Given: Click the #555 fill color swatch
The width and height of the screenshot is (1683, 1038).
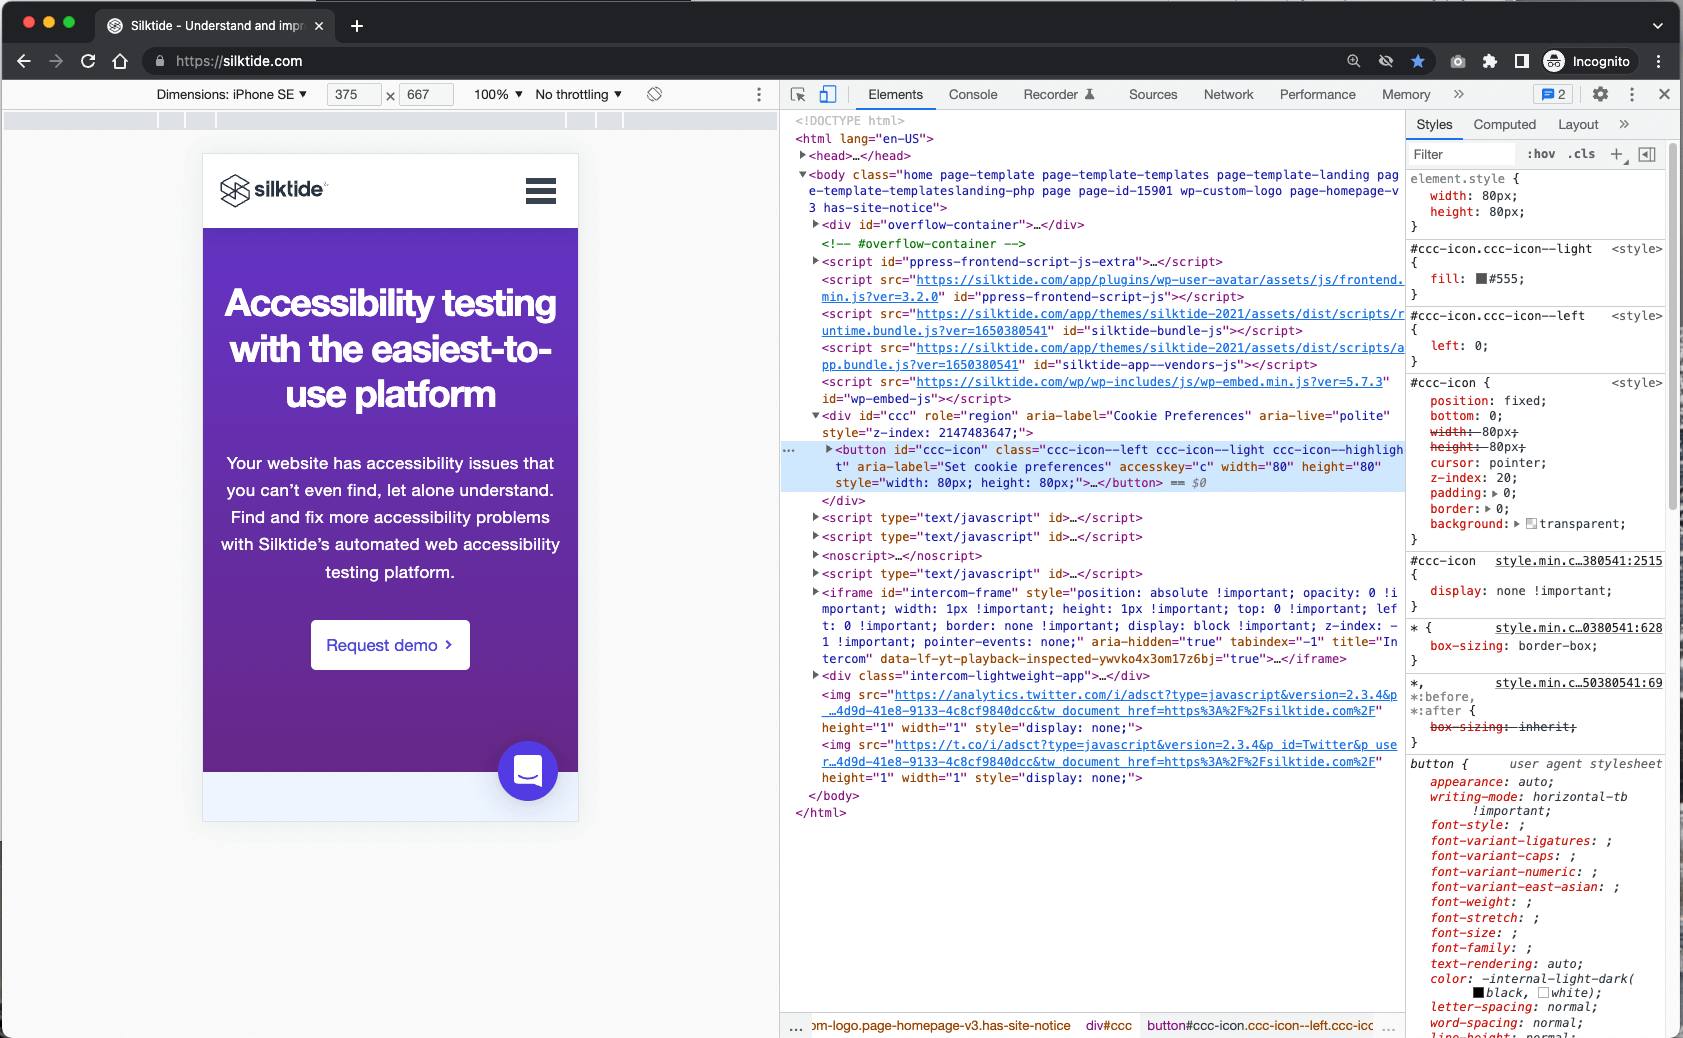Looking at the screenshot, I should (1481, 279).
